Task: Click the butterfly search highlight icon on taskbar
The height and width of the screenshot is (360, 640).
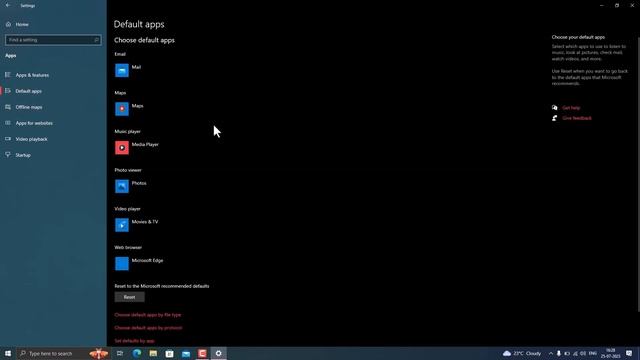Action: point(98,353)
